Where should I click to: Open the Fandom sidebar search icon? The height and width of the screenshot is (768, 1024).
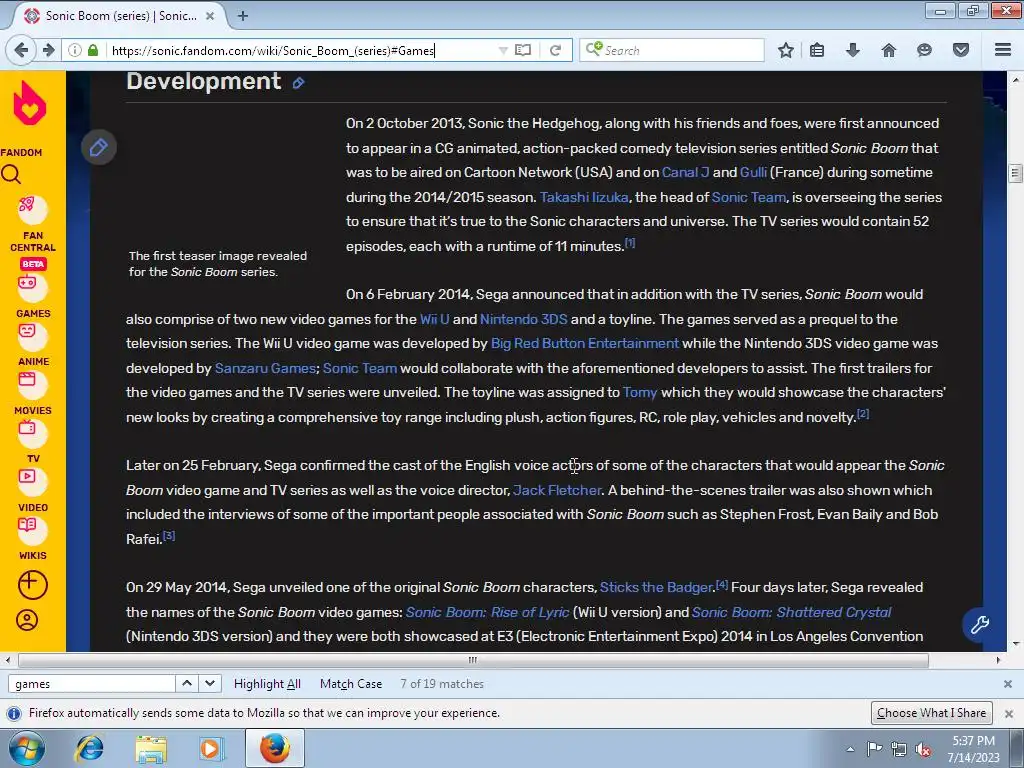tap(11, 174)
